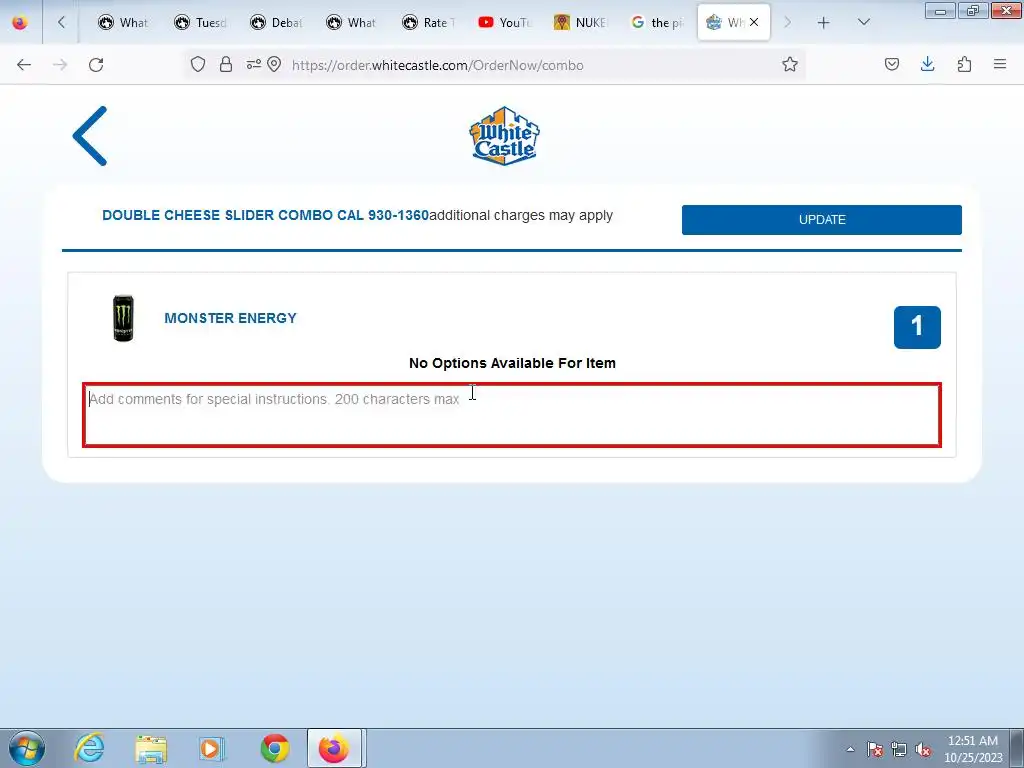Open the Firefox hamburger menu
1024x768 pixels.
pyautogui.click(x=1000, y=65)
